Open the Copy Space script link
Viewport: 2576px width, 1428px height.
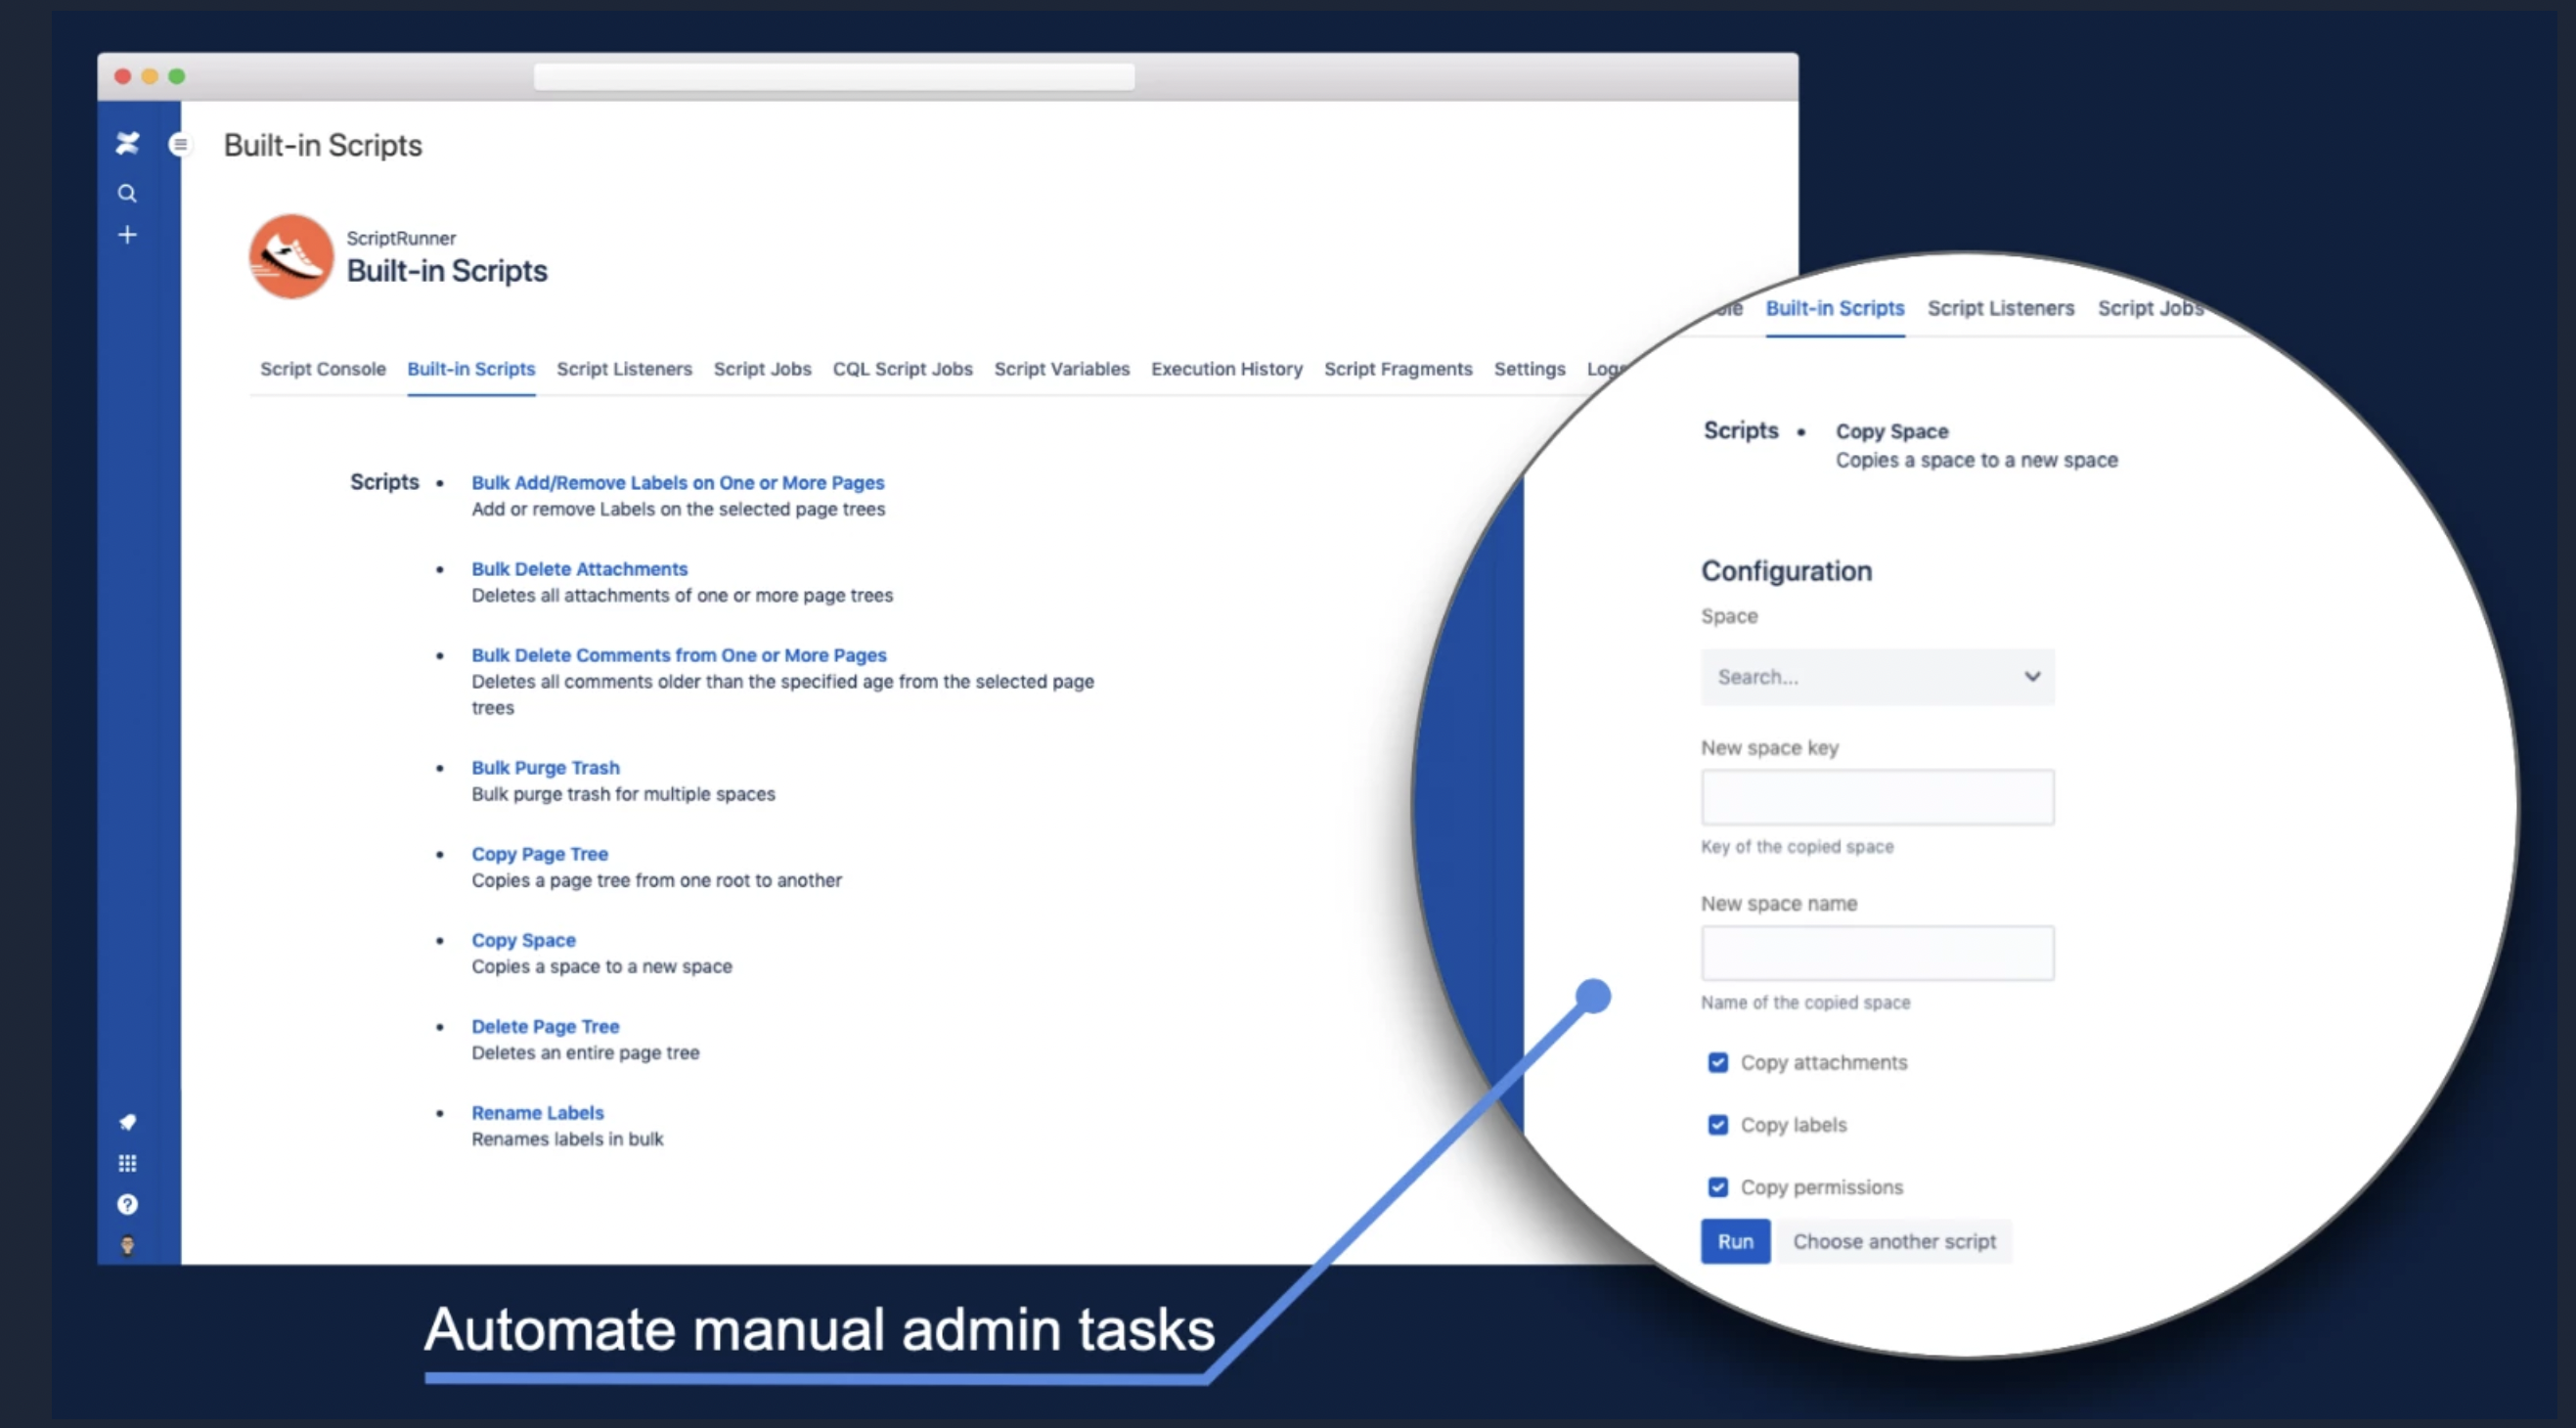coord(524,940)
